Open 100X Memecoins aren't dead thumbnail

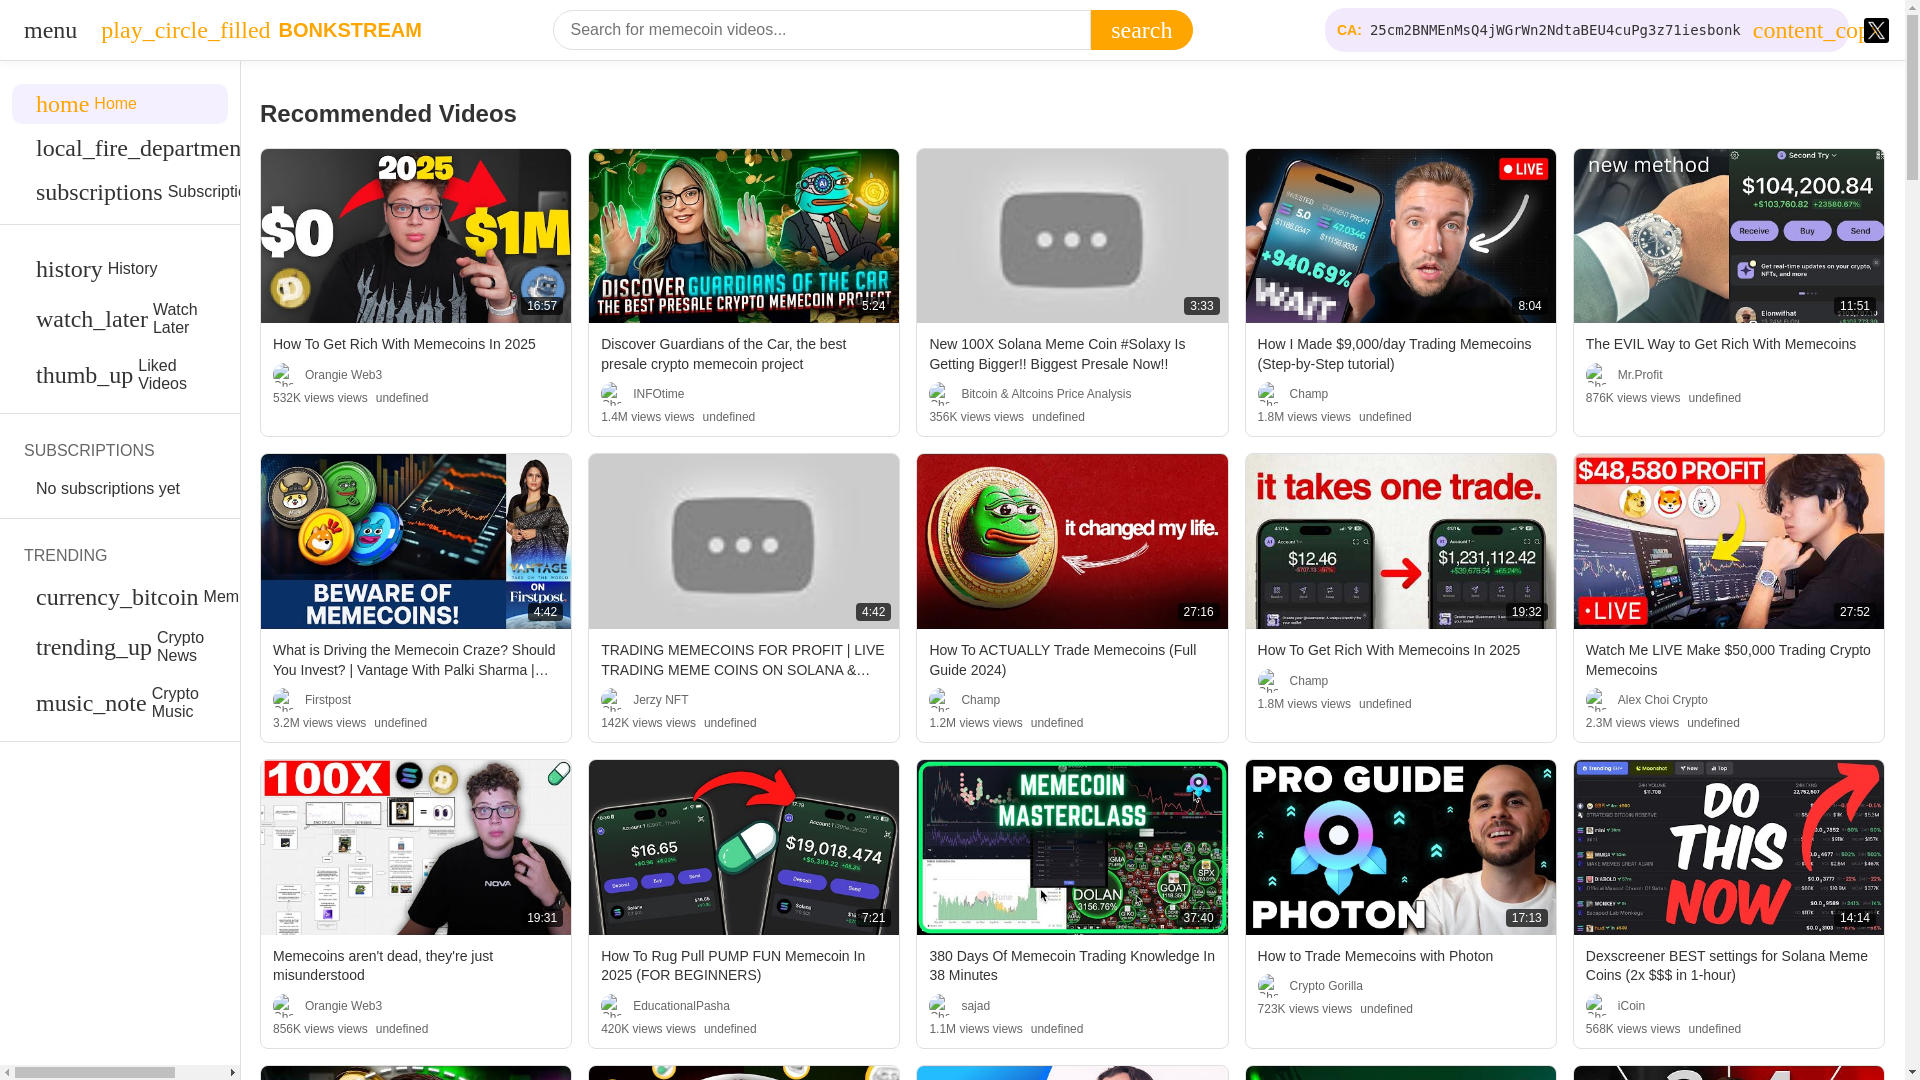pyautogui.click(x=416, y=847)
